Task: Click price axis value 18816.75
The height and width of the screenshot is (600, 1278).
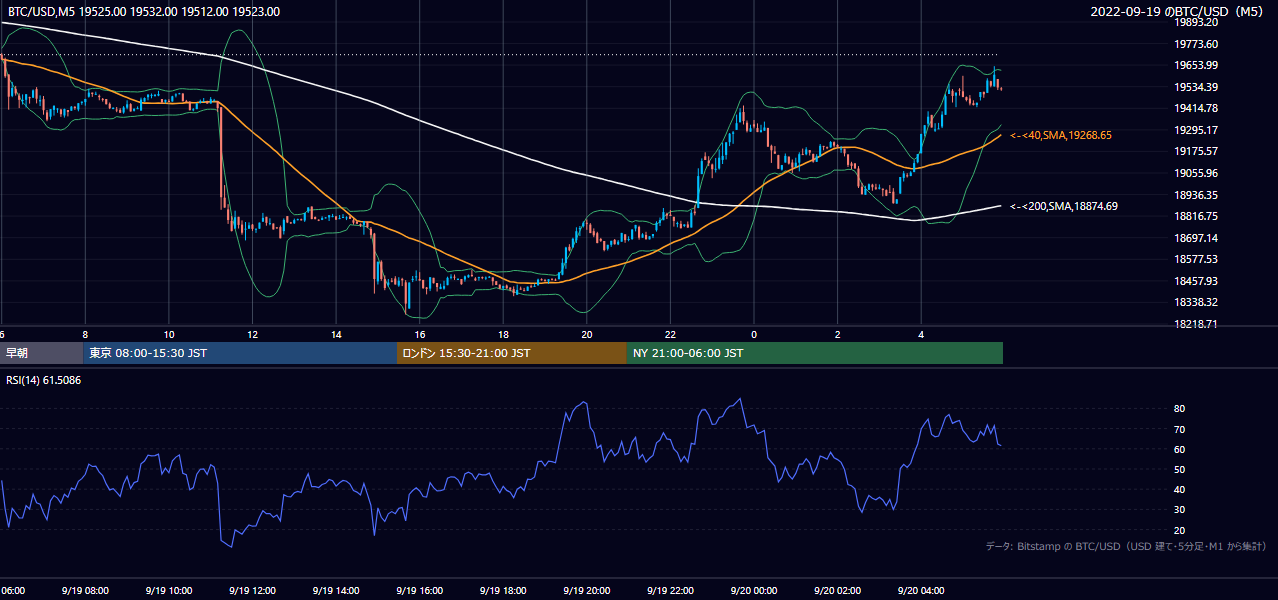Action: pos(1197,216)
